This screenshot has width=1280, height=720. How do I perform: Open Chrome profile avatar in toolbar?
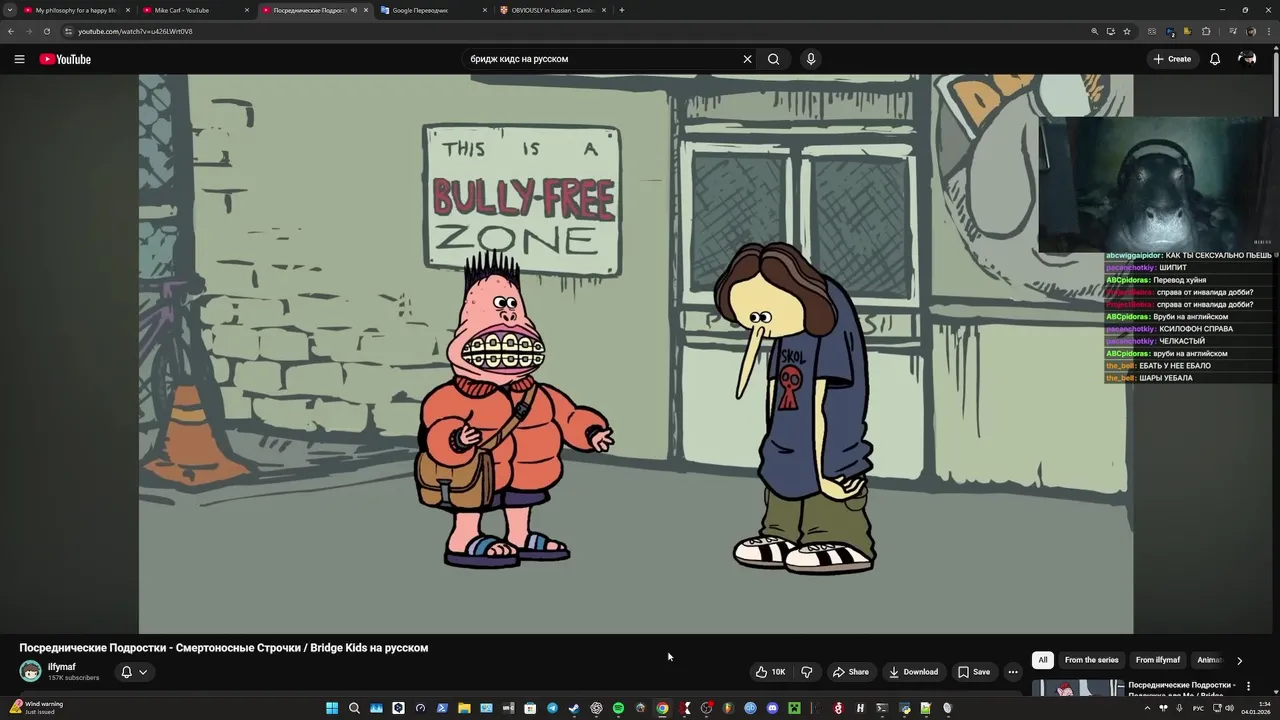(x=1251, y=31)
